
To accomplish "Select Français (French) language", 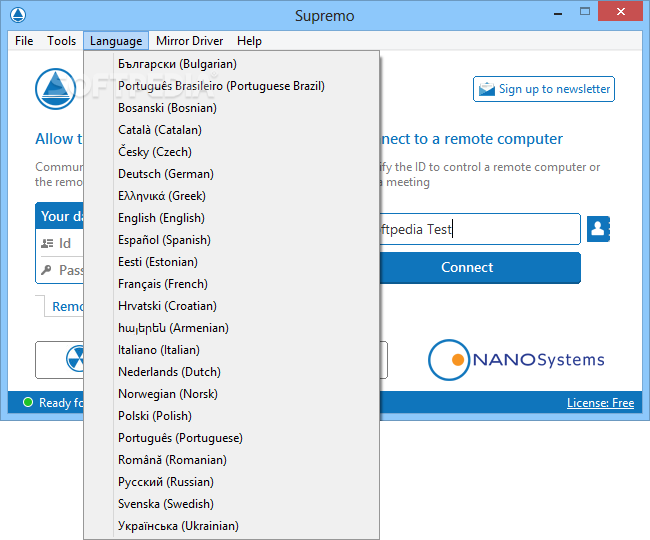I will pos(231,283).
